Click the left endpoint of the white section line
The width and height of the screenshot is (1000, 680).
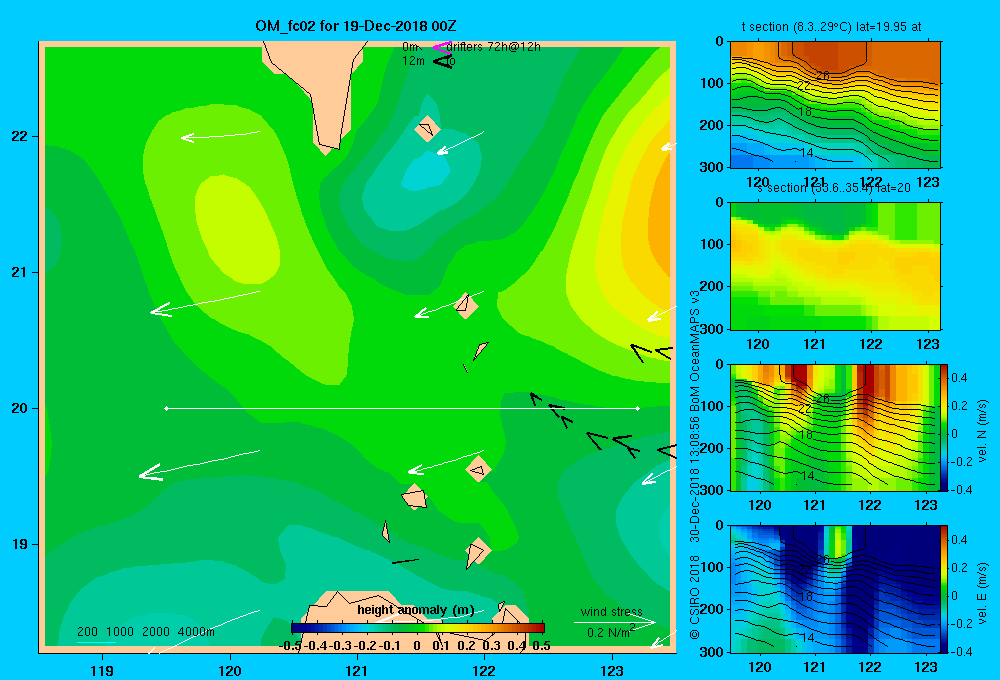pos(166,408)
